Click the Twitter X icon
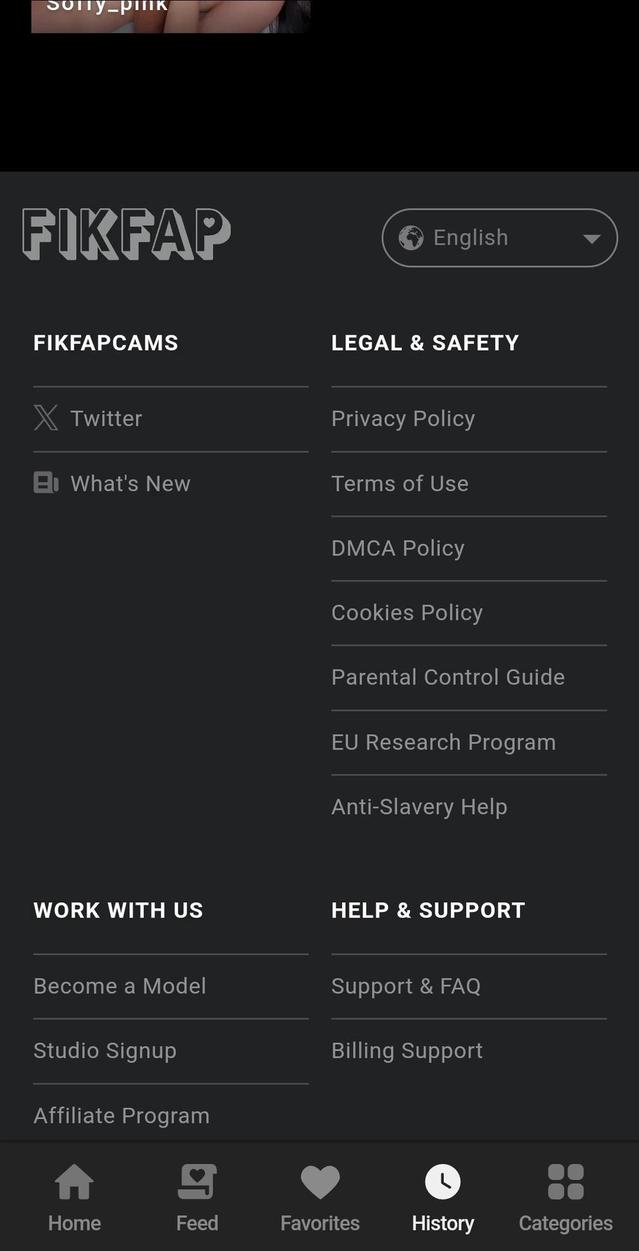 [x=46, y=418]
